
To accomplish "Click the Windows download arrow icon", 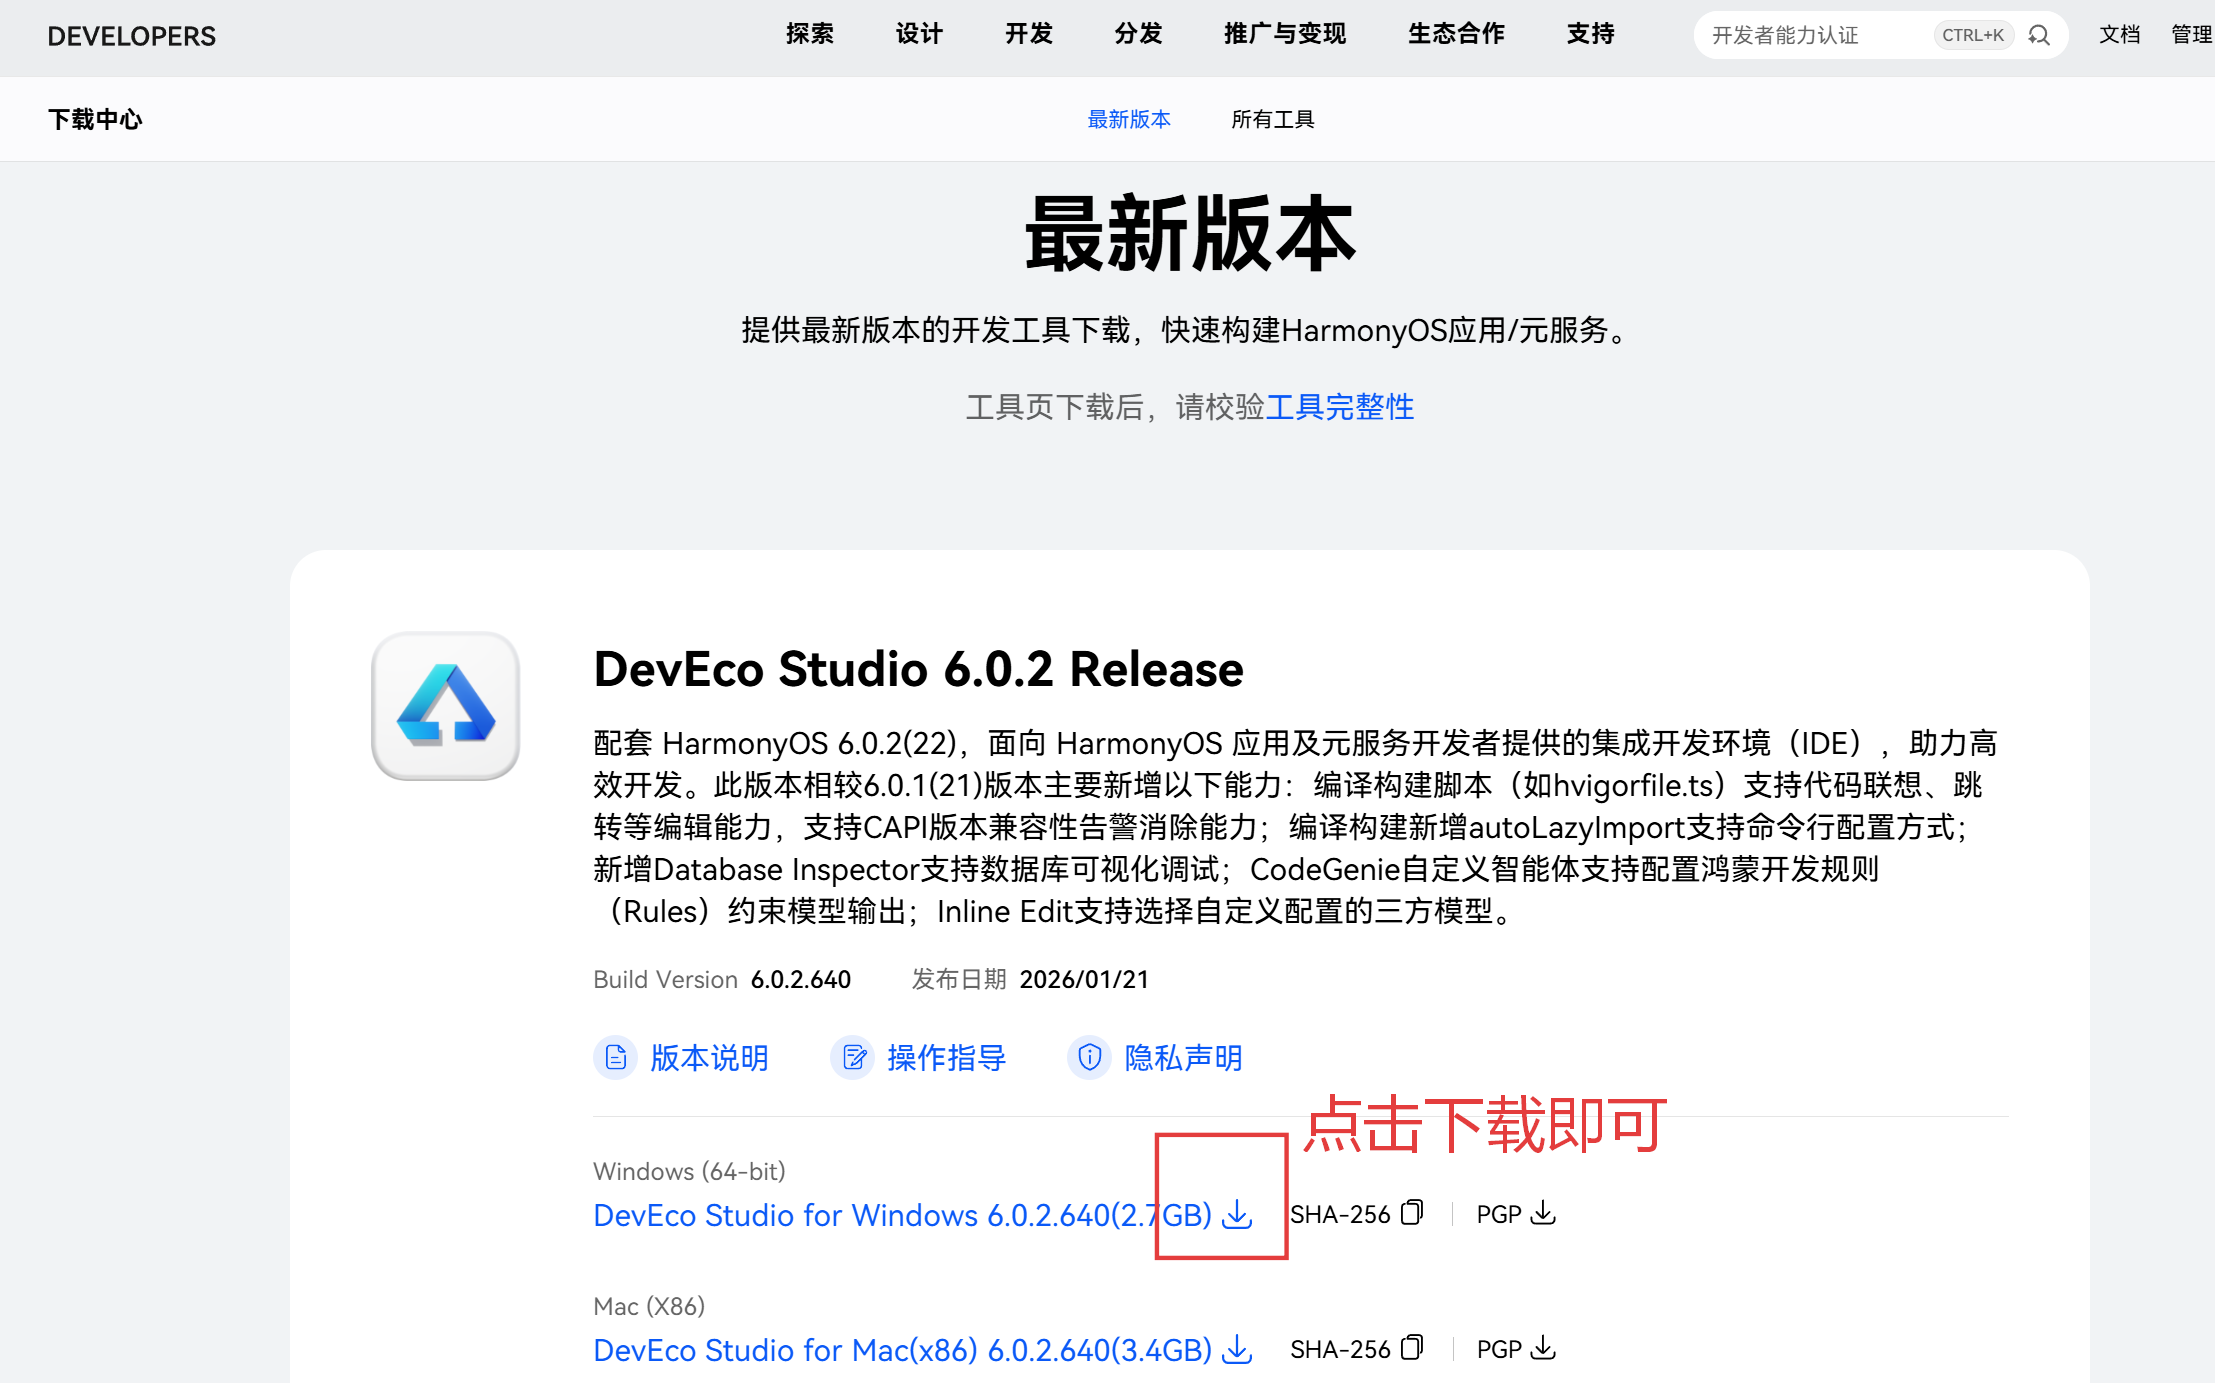I will click(x=1238, y=1214).
